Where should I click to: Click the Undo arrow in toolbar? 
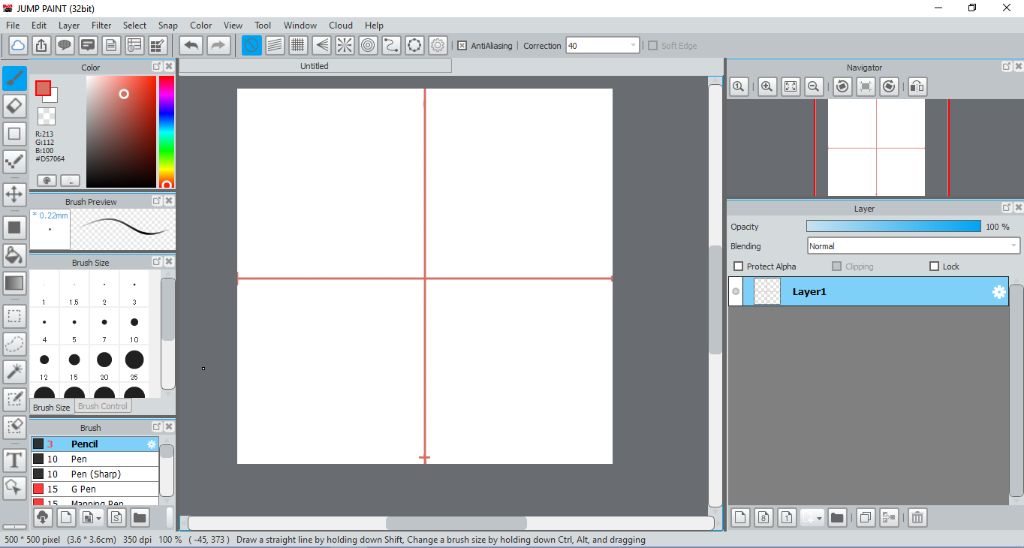pyautogui.click(x=191, y=45)
